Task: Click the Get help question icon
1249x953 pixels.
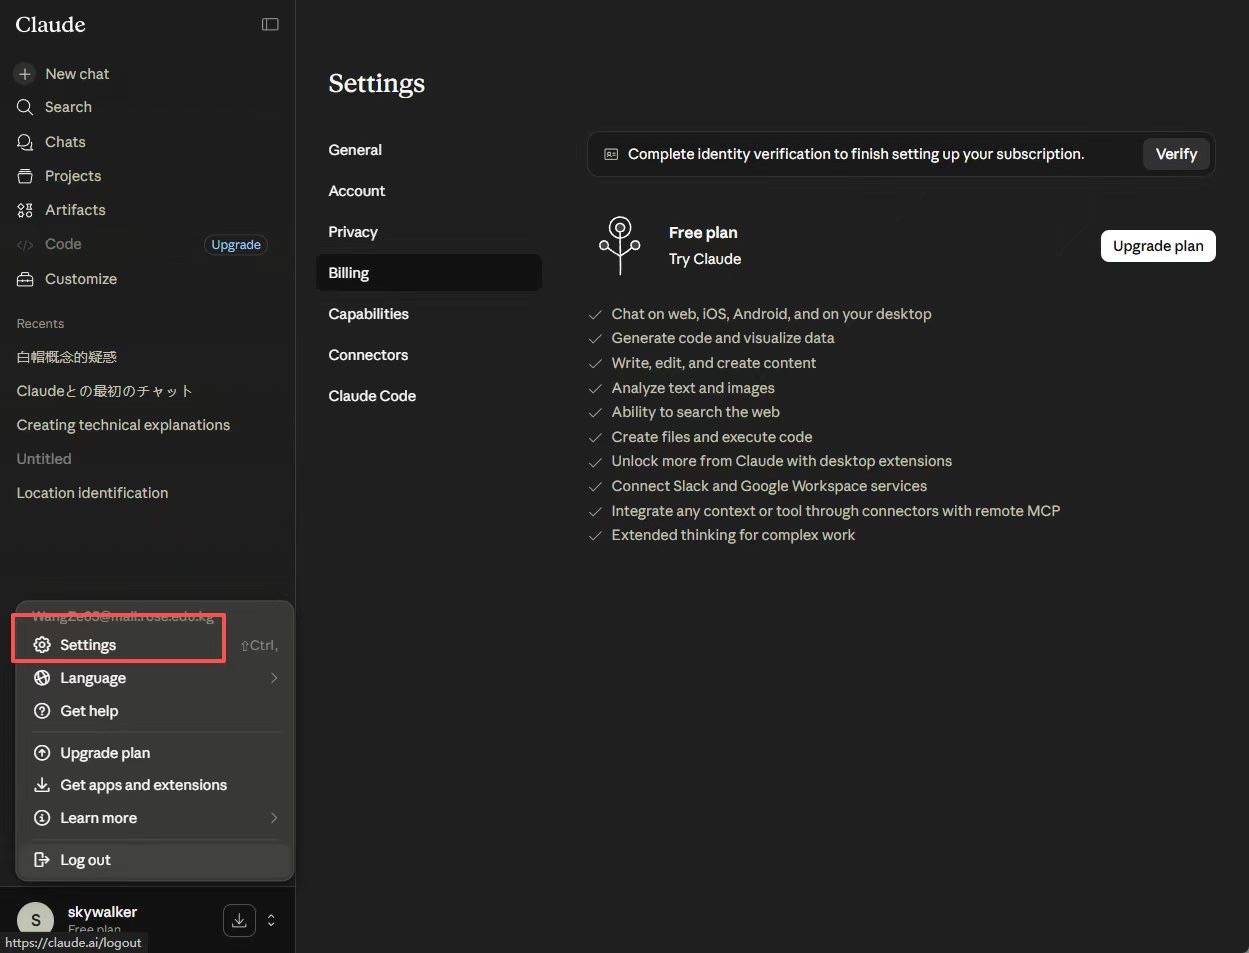Action: (42, 711)
